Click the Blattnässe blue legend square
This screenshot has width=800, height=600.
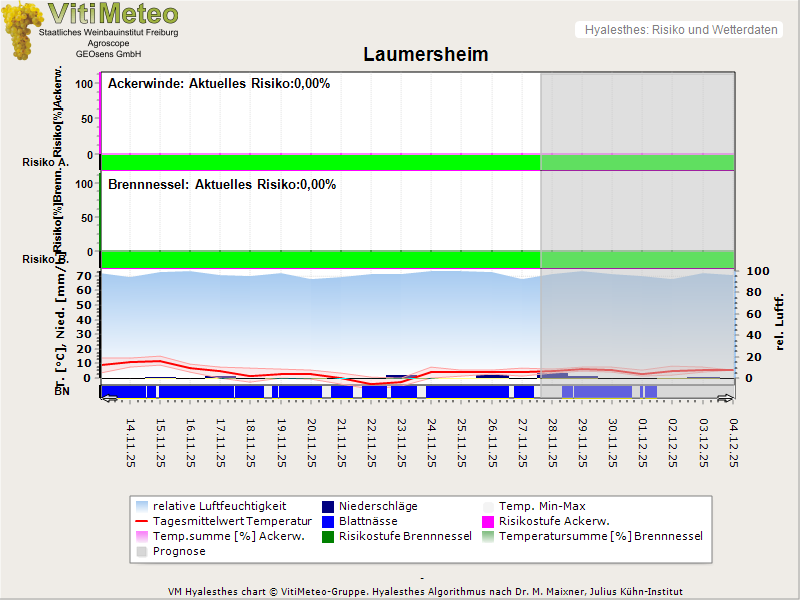point(330,521)
